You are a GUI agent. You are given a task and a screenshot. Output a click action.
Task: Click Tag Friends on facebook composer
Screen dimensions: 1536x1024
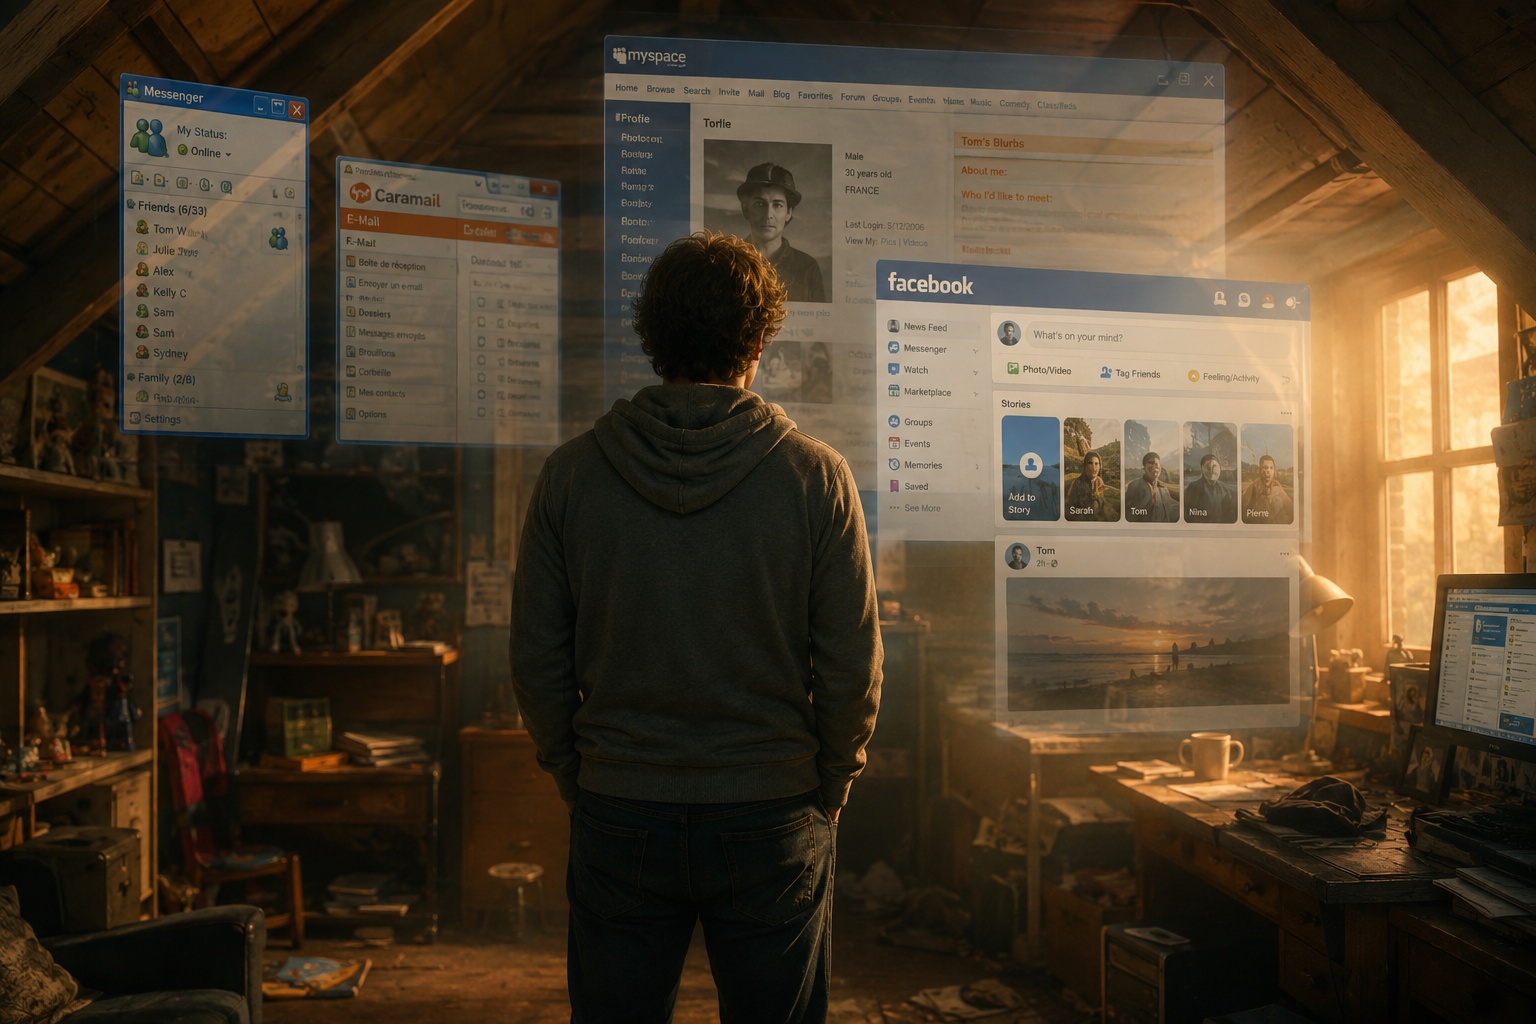[1130, 373]
